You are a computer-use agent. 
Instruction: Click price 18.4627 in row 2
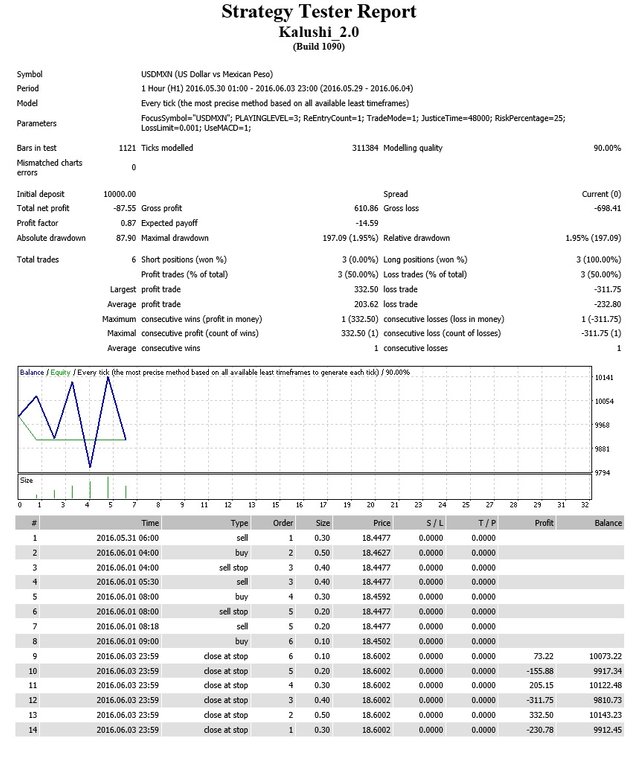[x=376, y=553]
